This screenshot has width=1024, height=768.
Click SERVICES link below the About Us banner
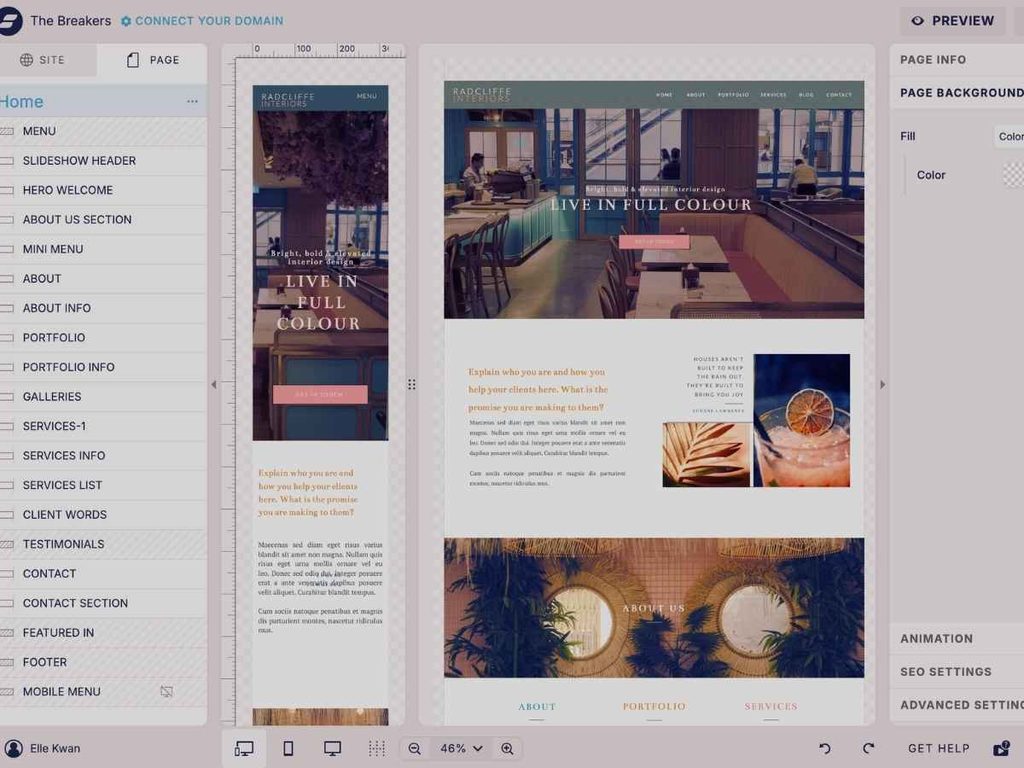771,707
